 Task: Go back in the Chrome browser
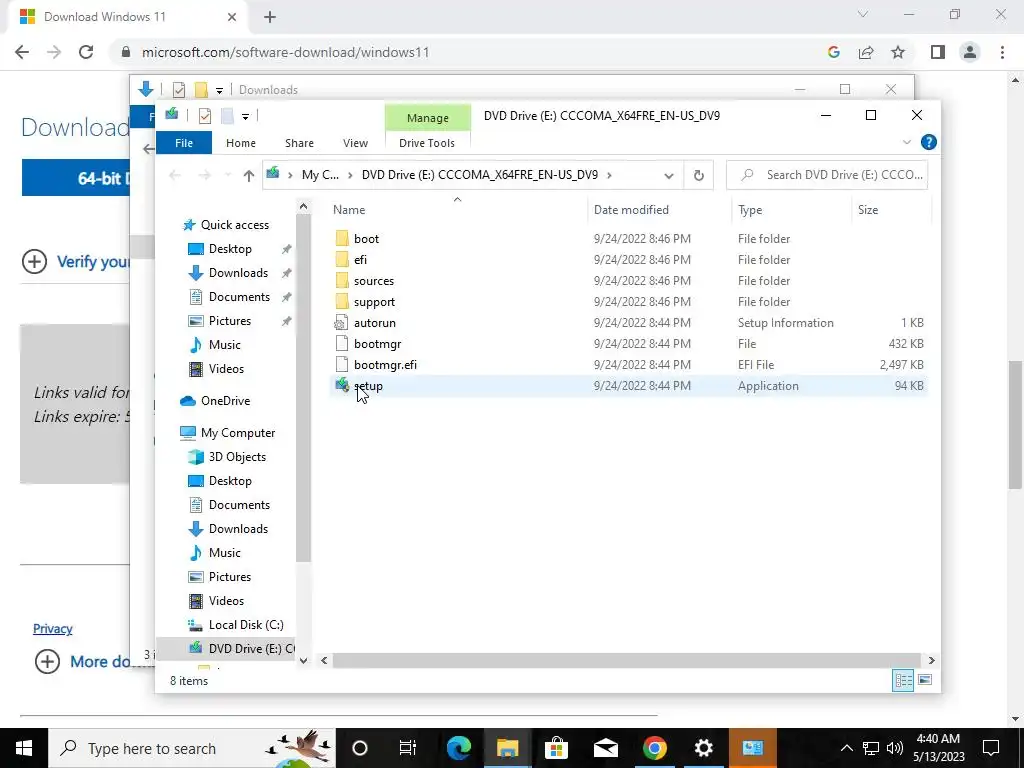point(22,52)
